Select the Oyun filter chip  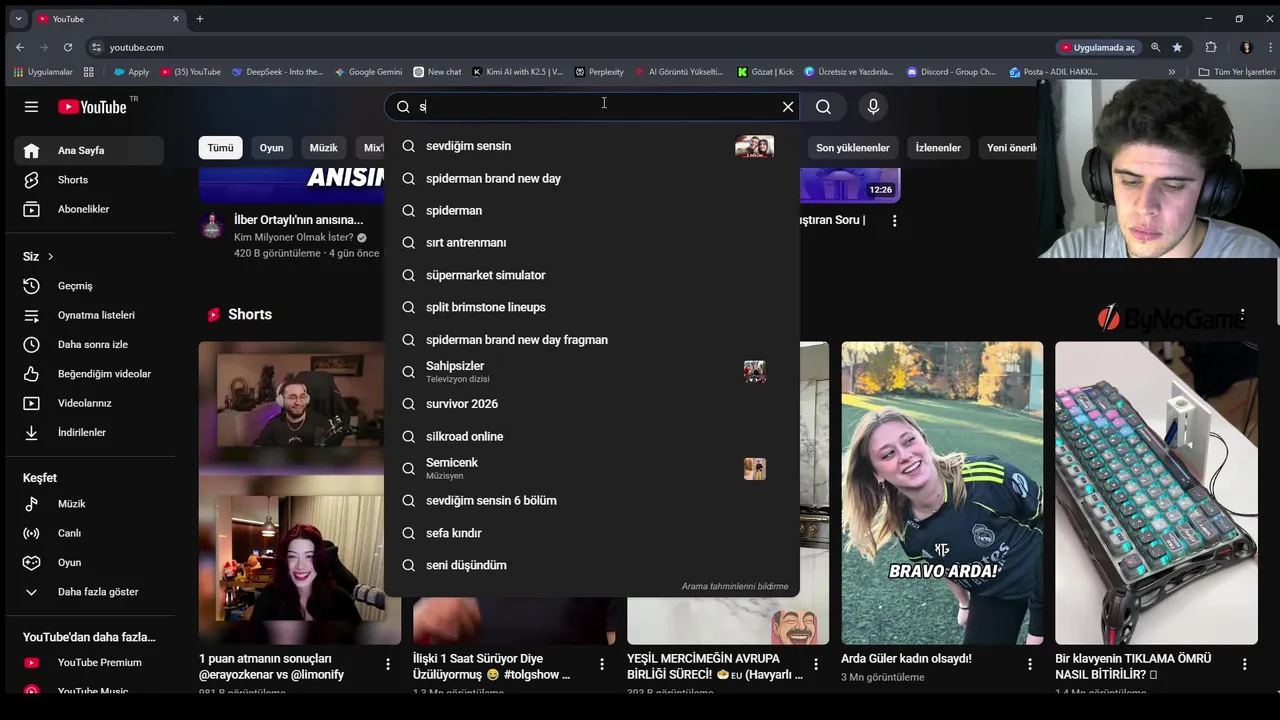point(271,148)
